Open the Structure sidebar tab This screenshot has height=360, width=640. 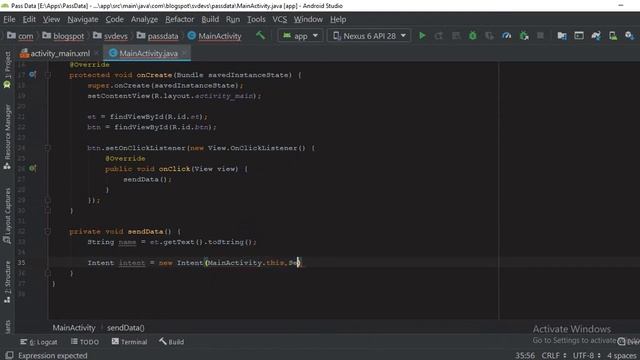7,282
